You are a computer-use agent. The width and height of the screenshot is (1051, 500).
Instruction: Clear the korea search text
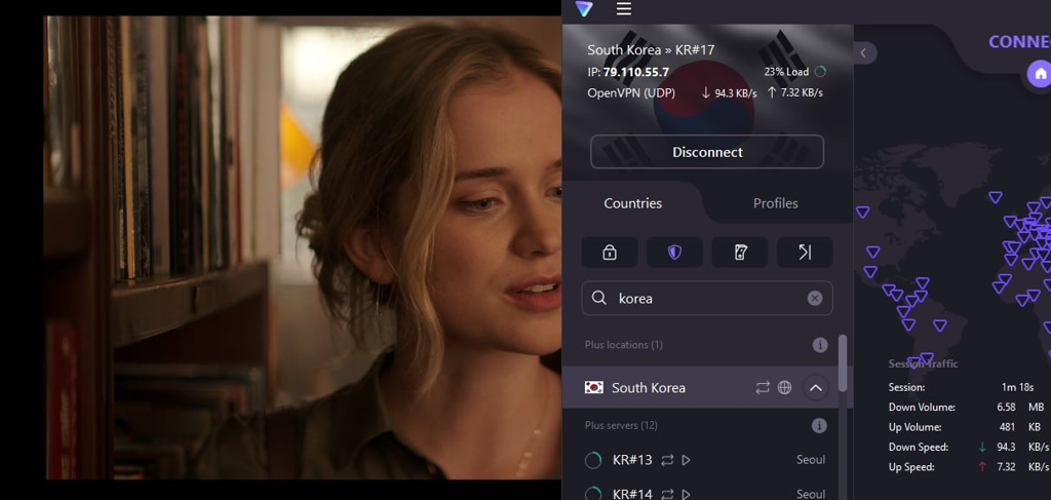pos(815,298)
